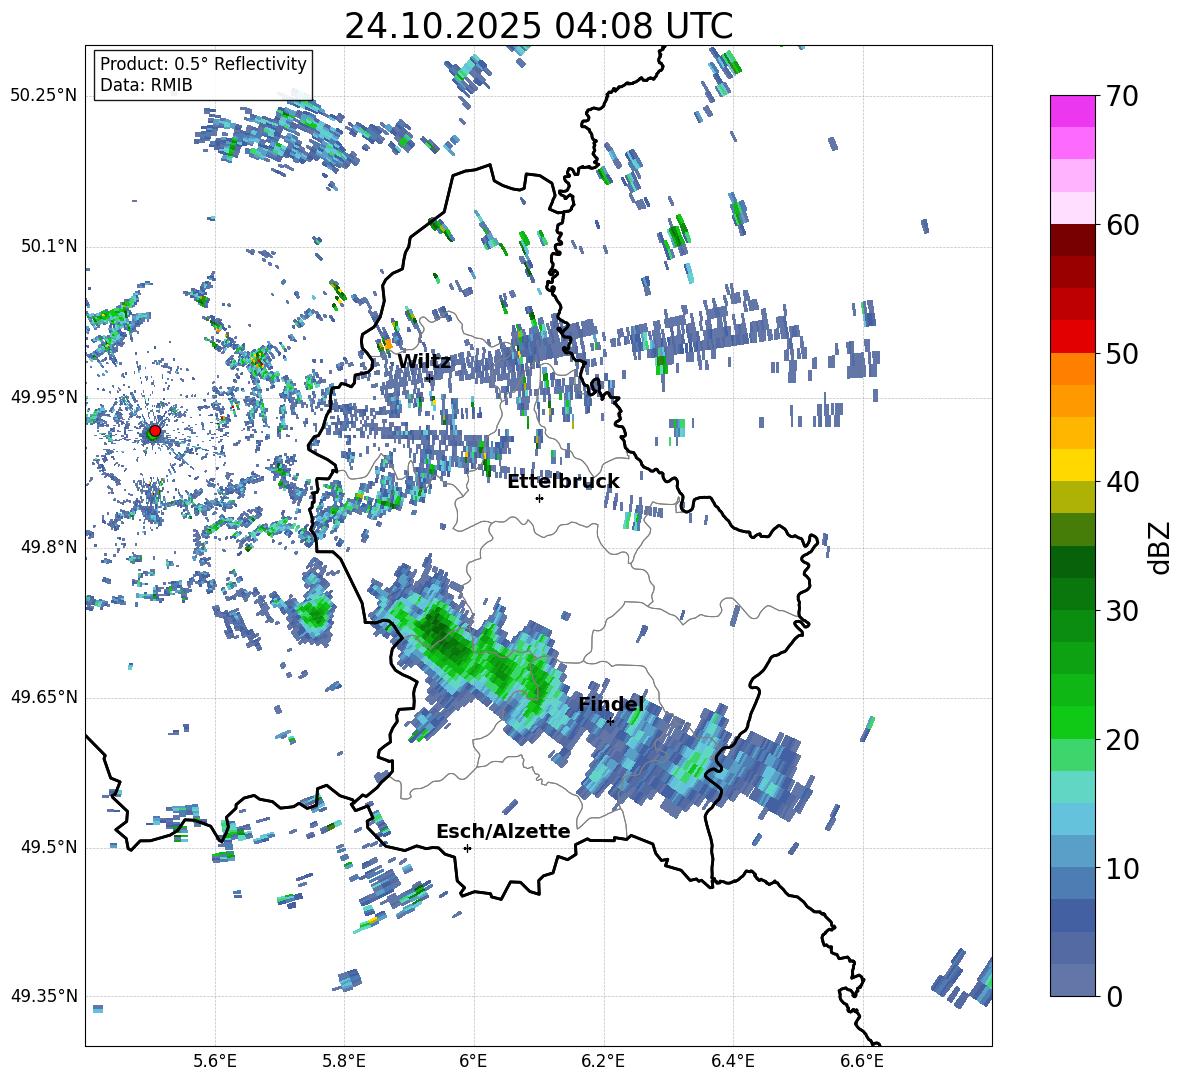Click the Data: RMIB text
This screenshot has width=1184, height=1081.
coord(146,85)
